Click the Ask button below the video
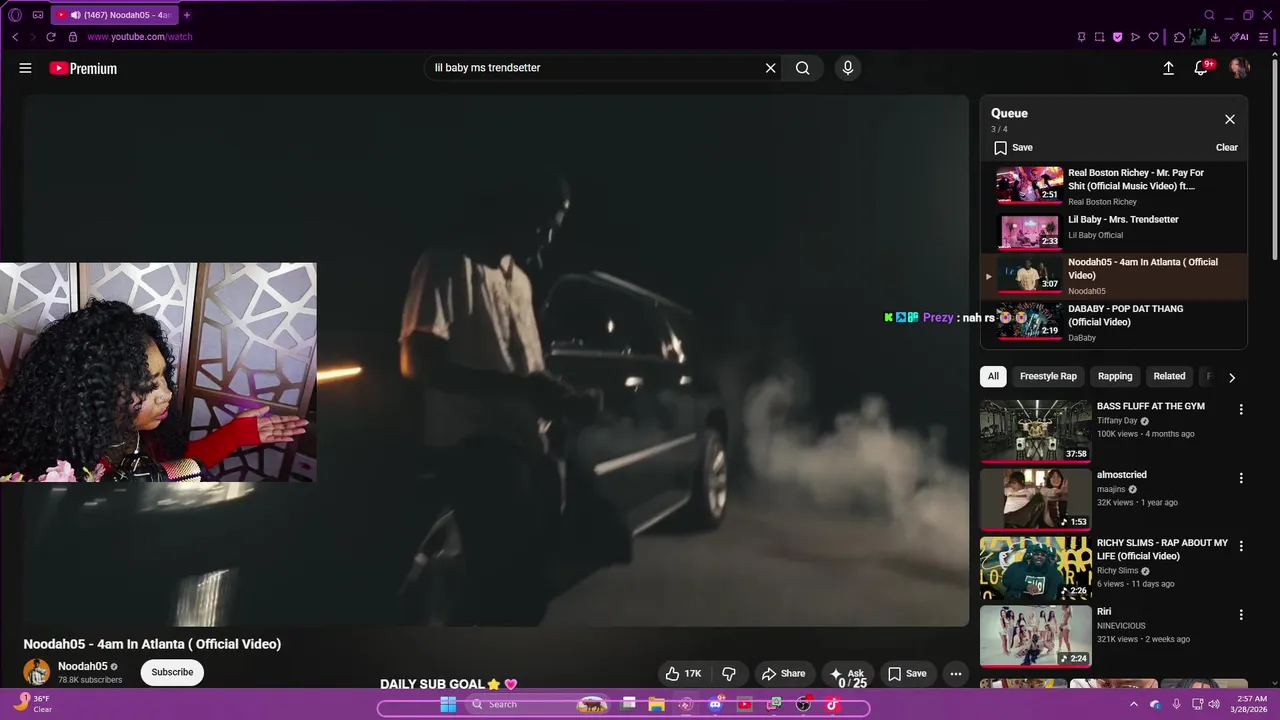Screen dimensions: 1280x720 [846, 673]
